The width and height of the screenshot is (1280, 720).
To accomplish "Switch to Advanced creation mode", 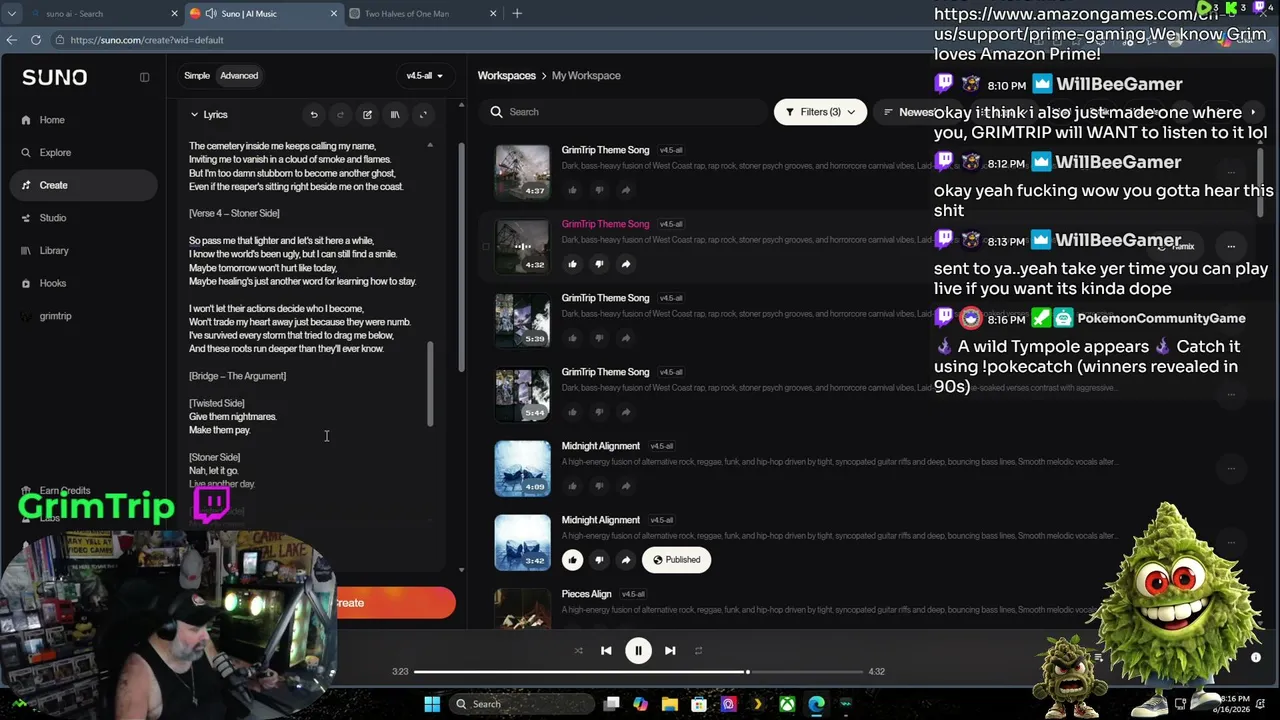I will [239, 76].
